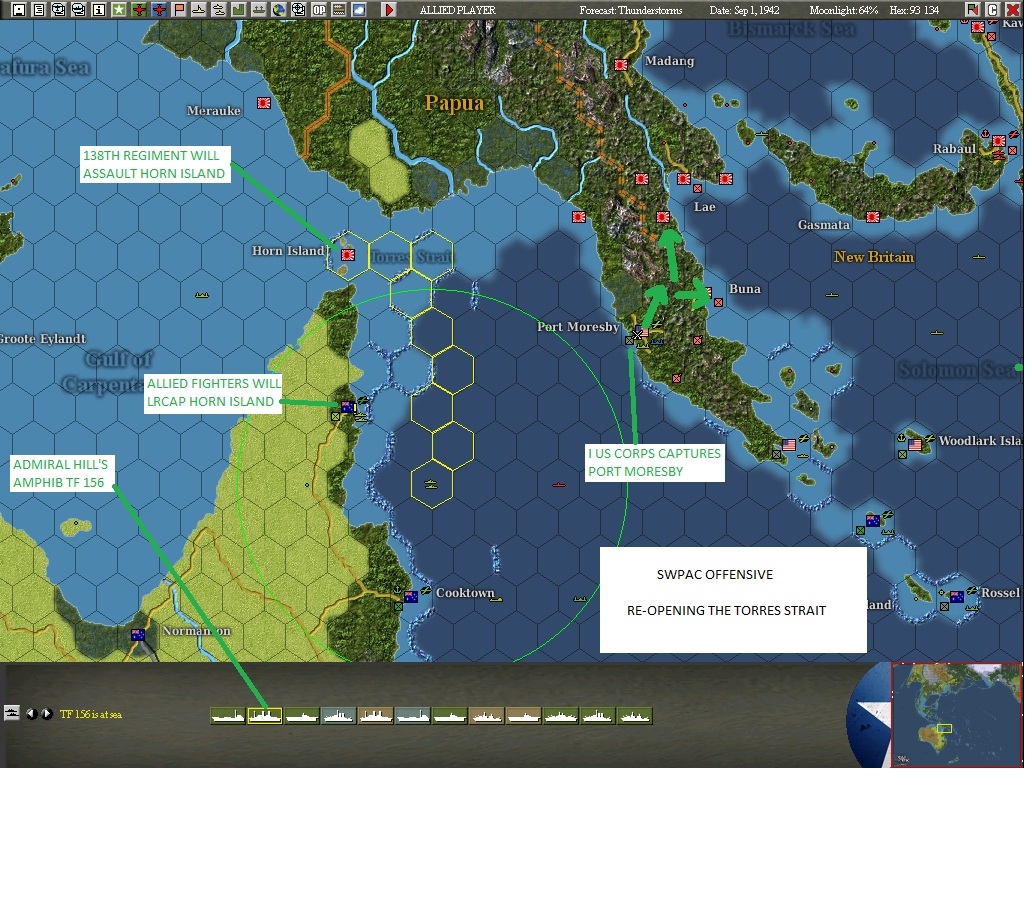Select Japanese base flag at Horn Island

pos(348,255)
